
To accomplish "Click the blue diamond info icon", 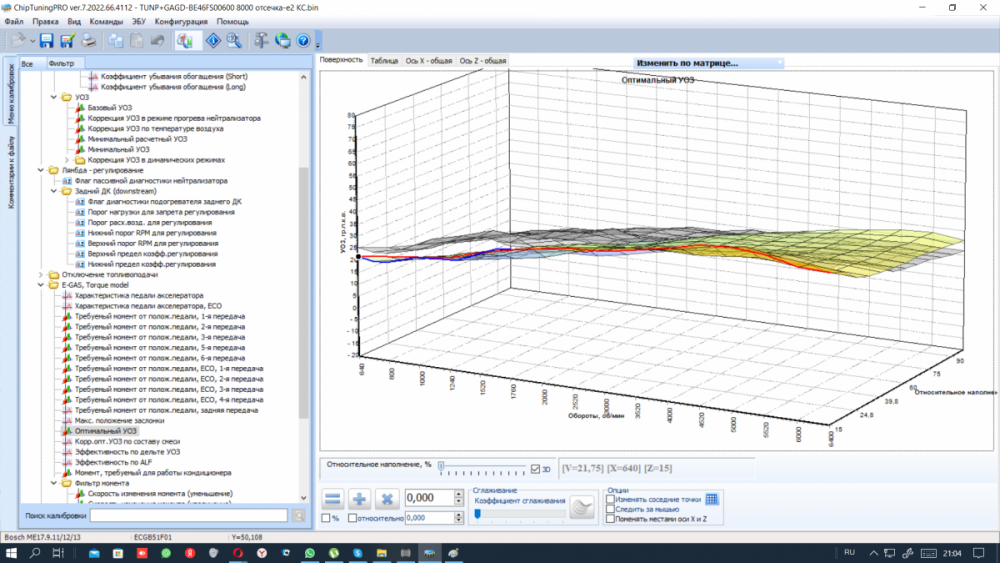I will [x=213, y=41].
